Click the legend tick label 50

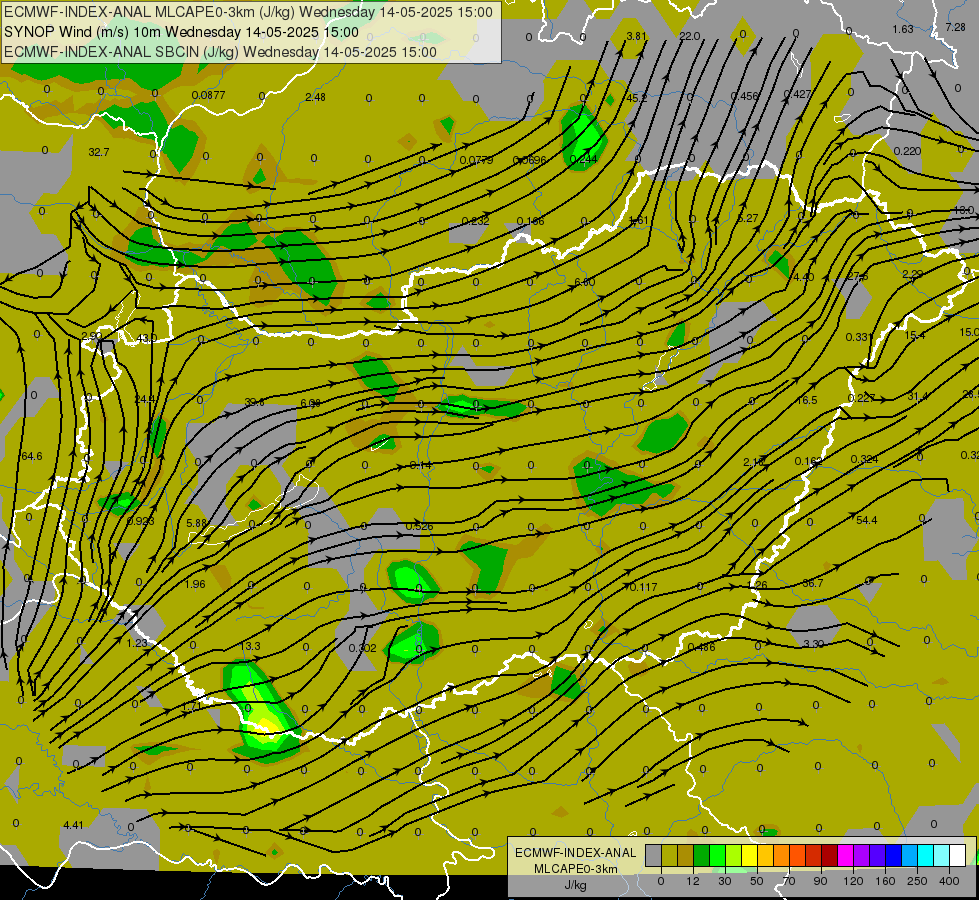[757, 881]
